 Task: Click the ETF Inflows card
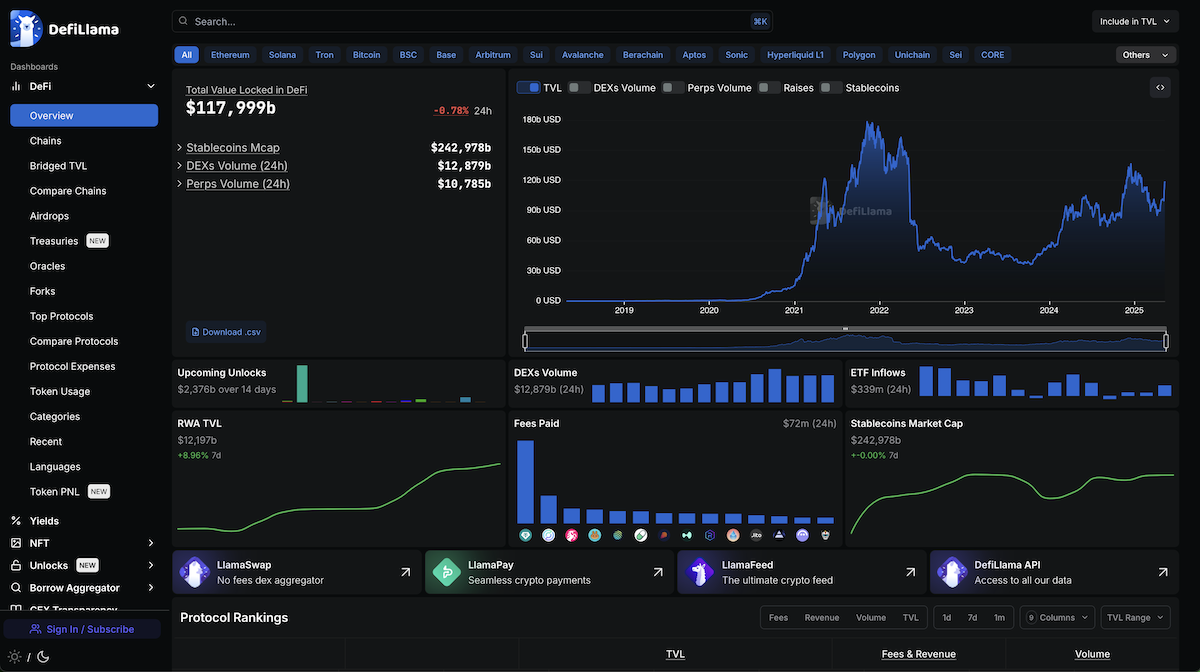(1012, 382)
